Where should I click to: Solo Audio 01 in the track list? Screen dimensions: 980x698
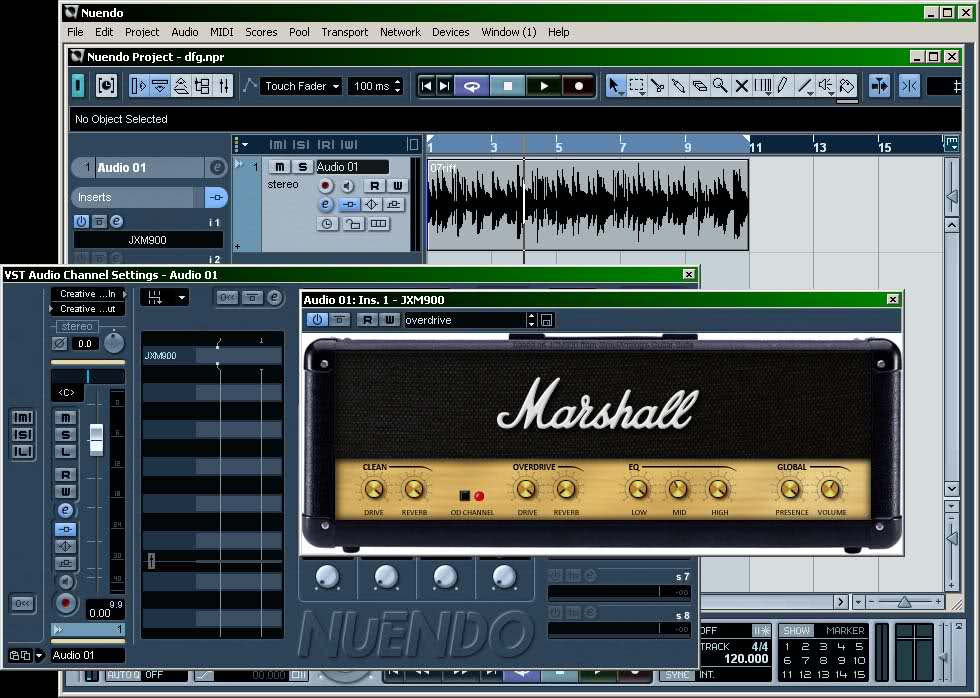coord(302,166)
